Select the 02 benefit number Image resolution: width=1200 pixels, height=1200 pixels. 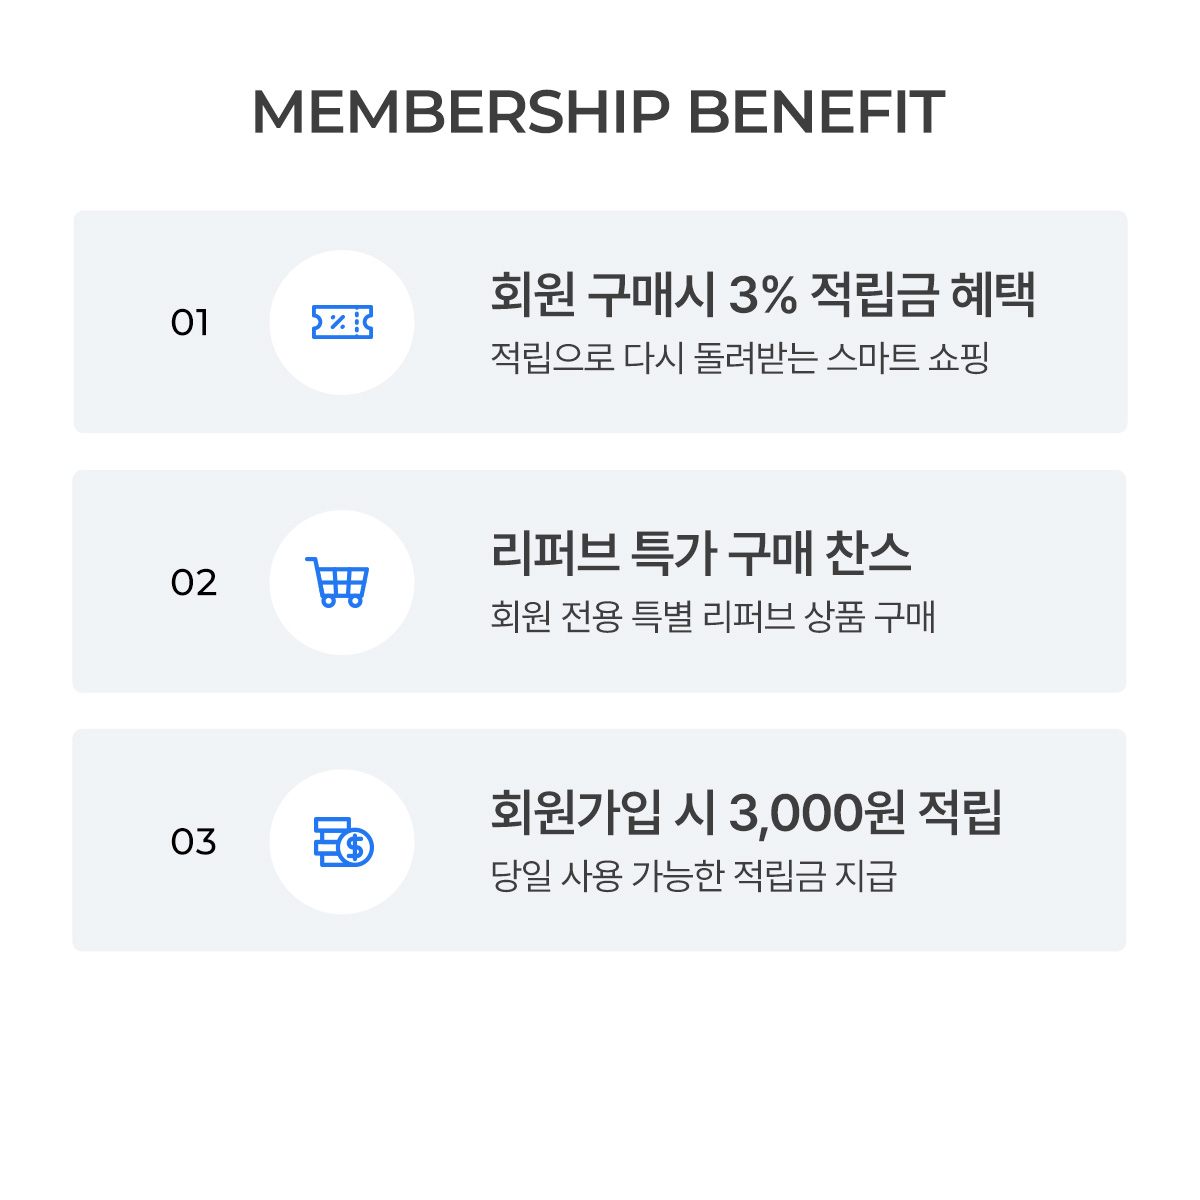[193, 583]
